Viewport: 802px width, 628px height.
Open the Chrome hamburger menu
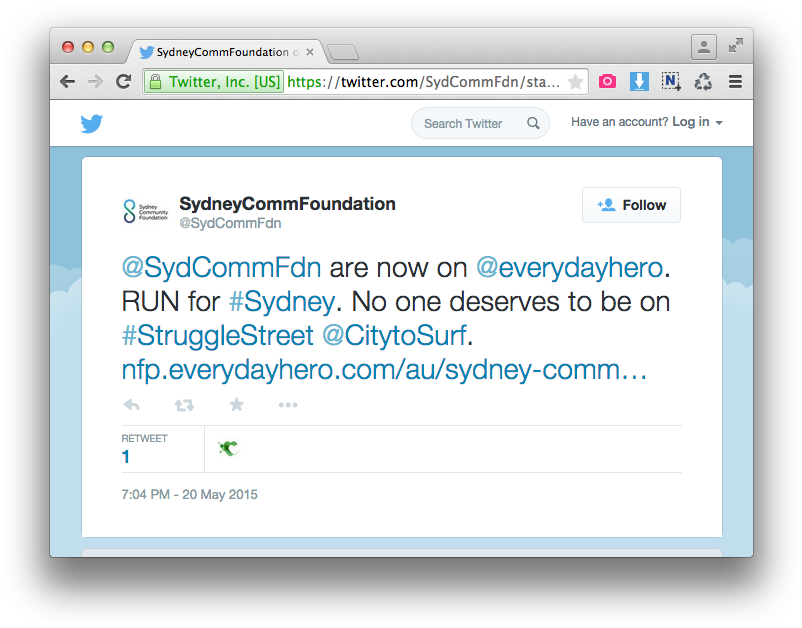point(735,81)
